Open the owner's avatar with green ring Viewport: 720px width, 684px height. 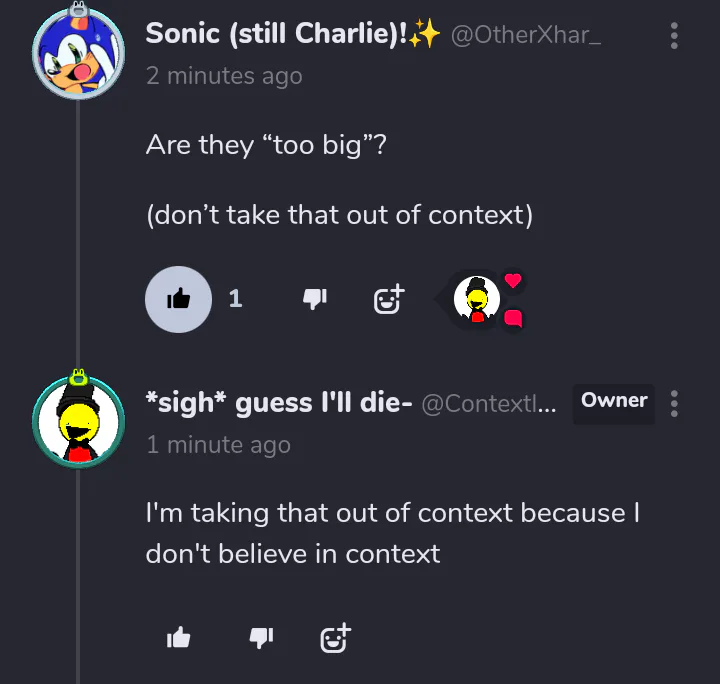(x=77, y=420)
